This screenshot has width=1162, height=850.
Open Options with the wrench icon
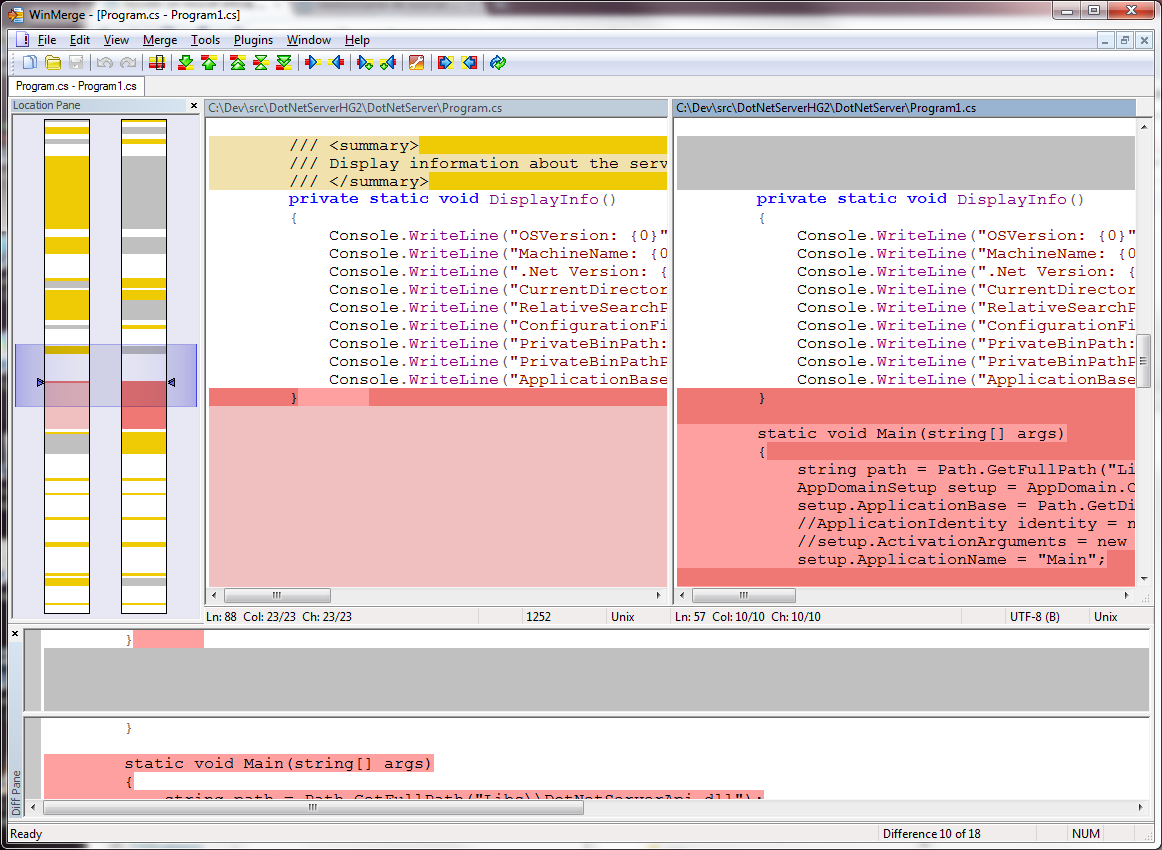417,63
